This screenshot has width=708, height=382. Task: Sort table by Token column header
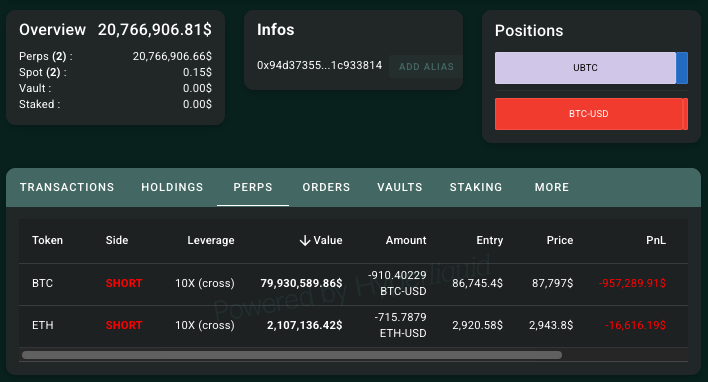coord(47,240)
